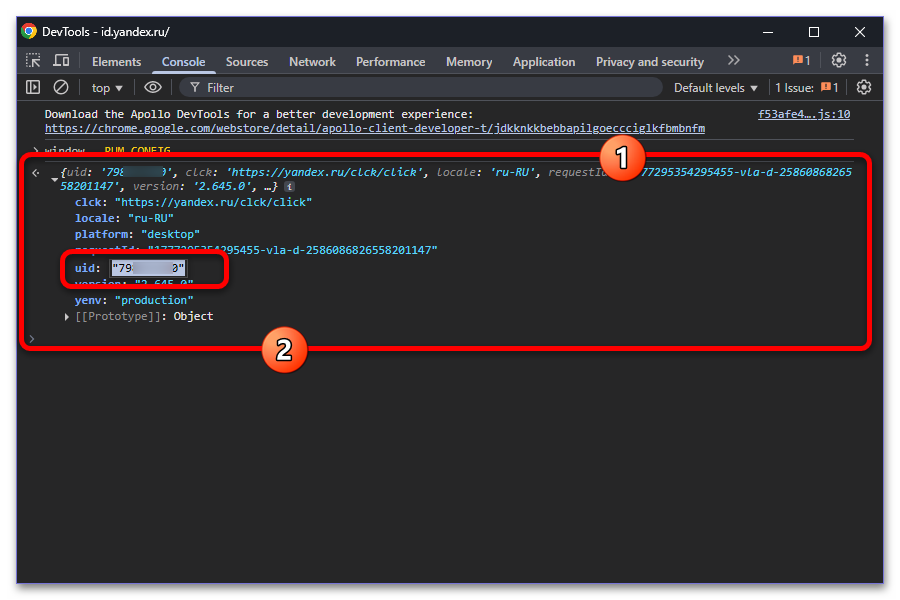
Task: Click the issues counter badge in tab bar
Action: click(x=801, y=60)
